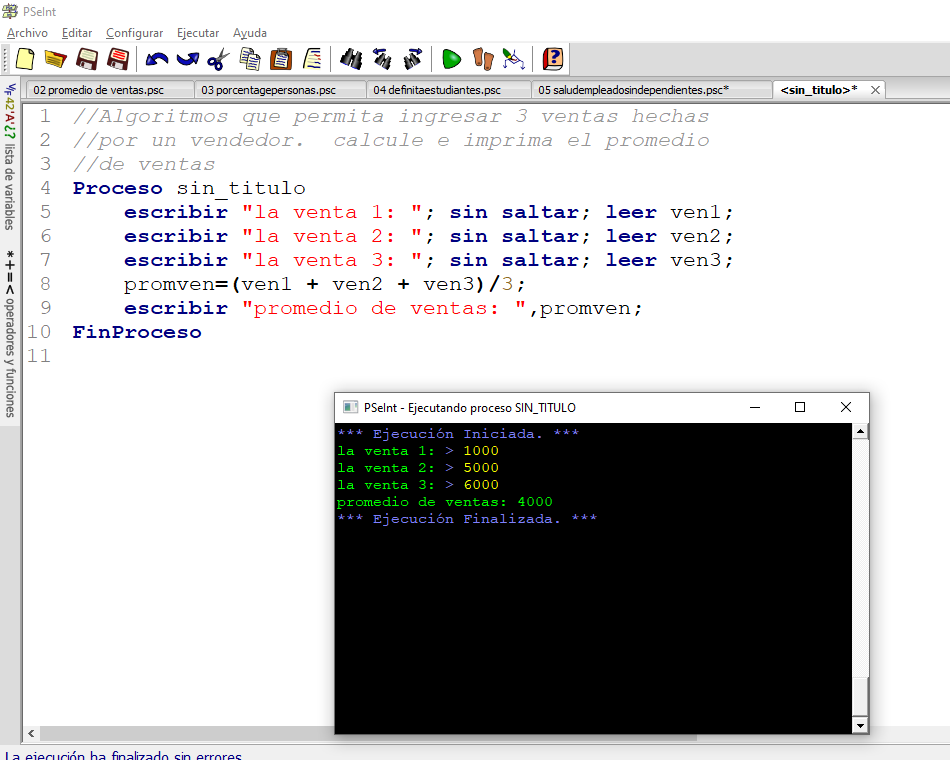Screen dimensions: 950x760
Task: Switch to 05 saludempleadosindependientes.psc tab
Action: point(651,90)
